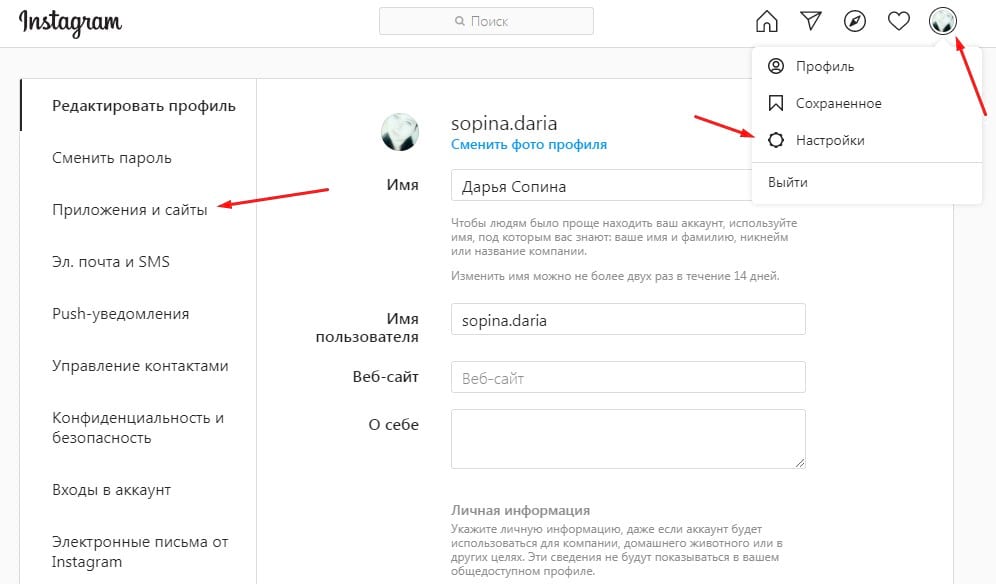Select Профиль in the dropdown menu
Image resolution: width=996 pixels, height=584 pixels.
pyautogui.click(x=824, y=66)
